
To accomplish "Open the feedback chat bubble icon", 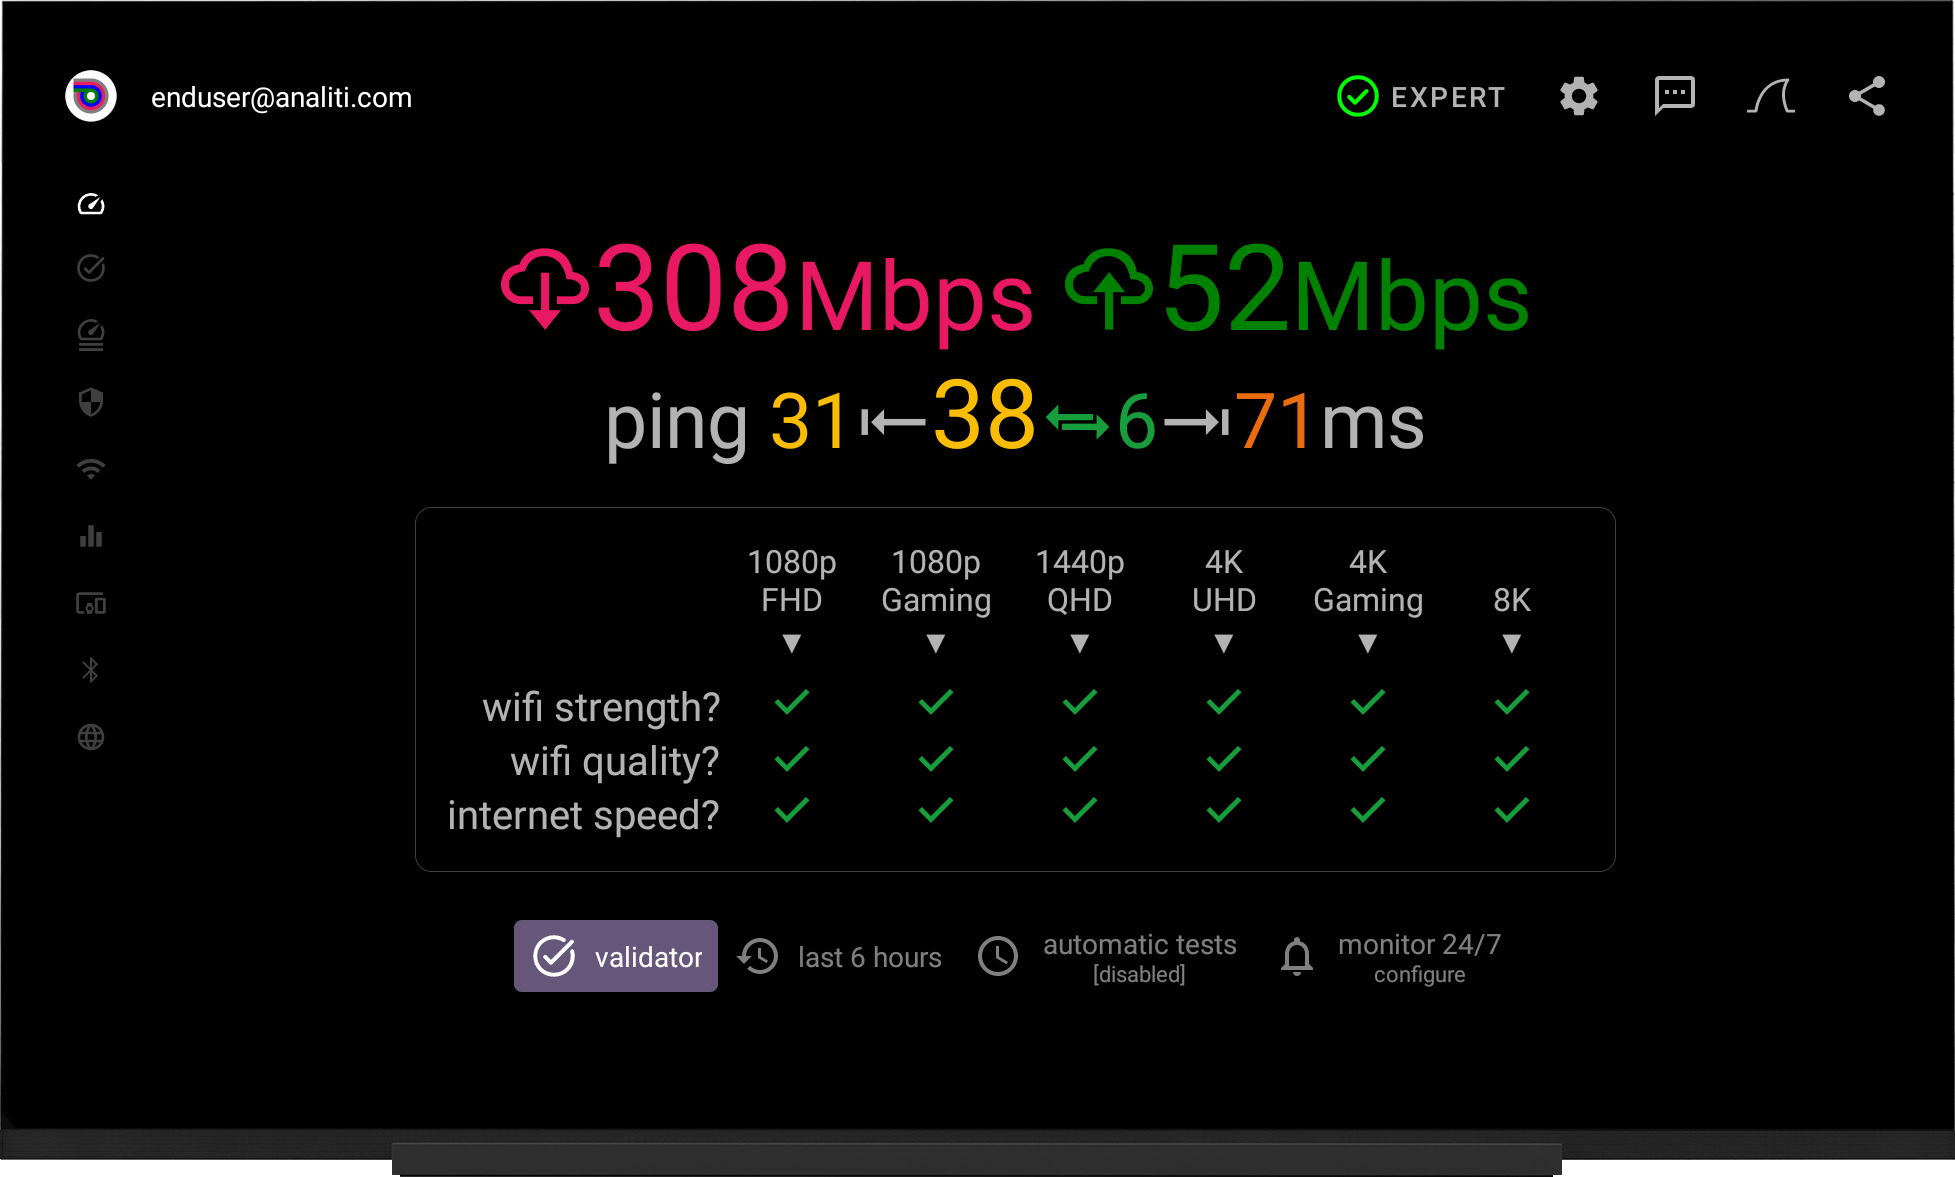I will click(1675, 97).
